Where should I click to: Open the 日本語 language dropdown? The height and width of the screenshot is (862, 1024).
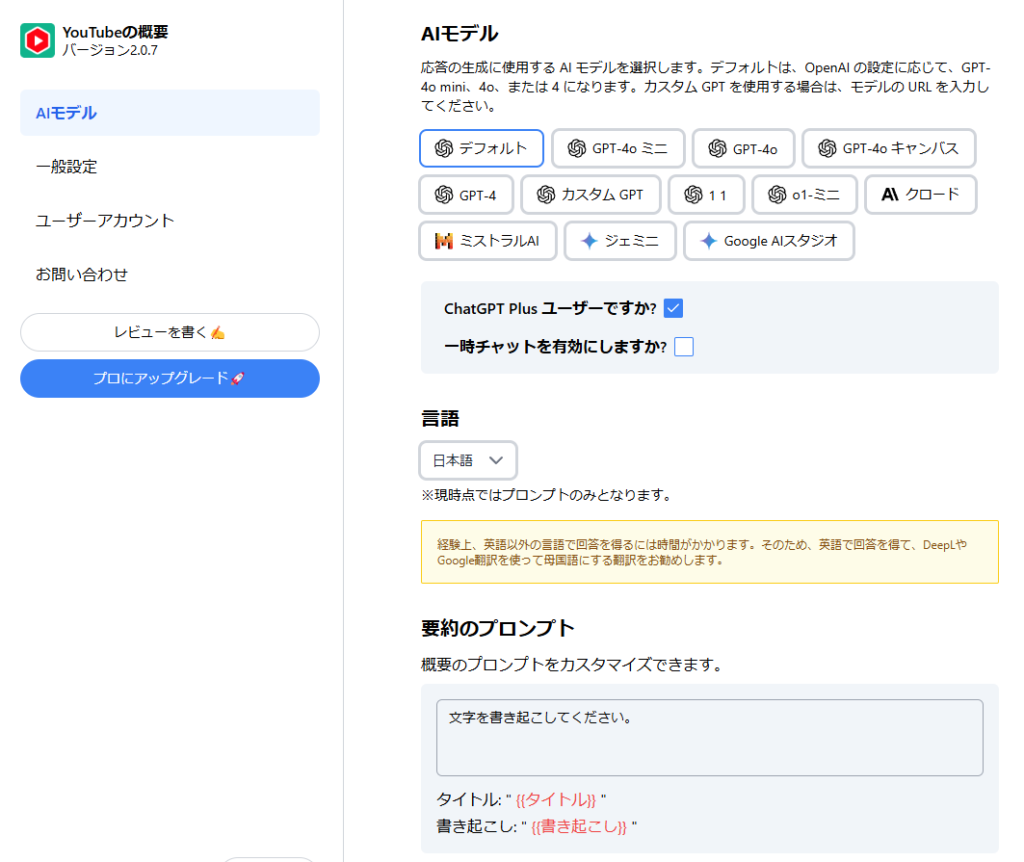468,460
